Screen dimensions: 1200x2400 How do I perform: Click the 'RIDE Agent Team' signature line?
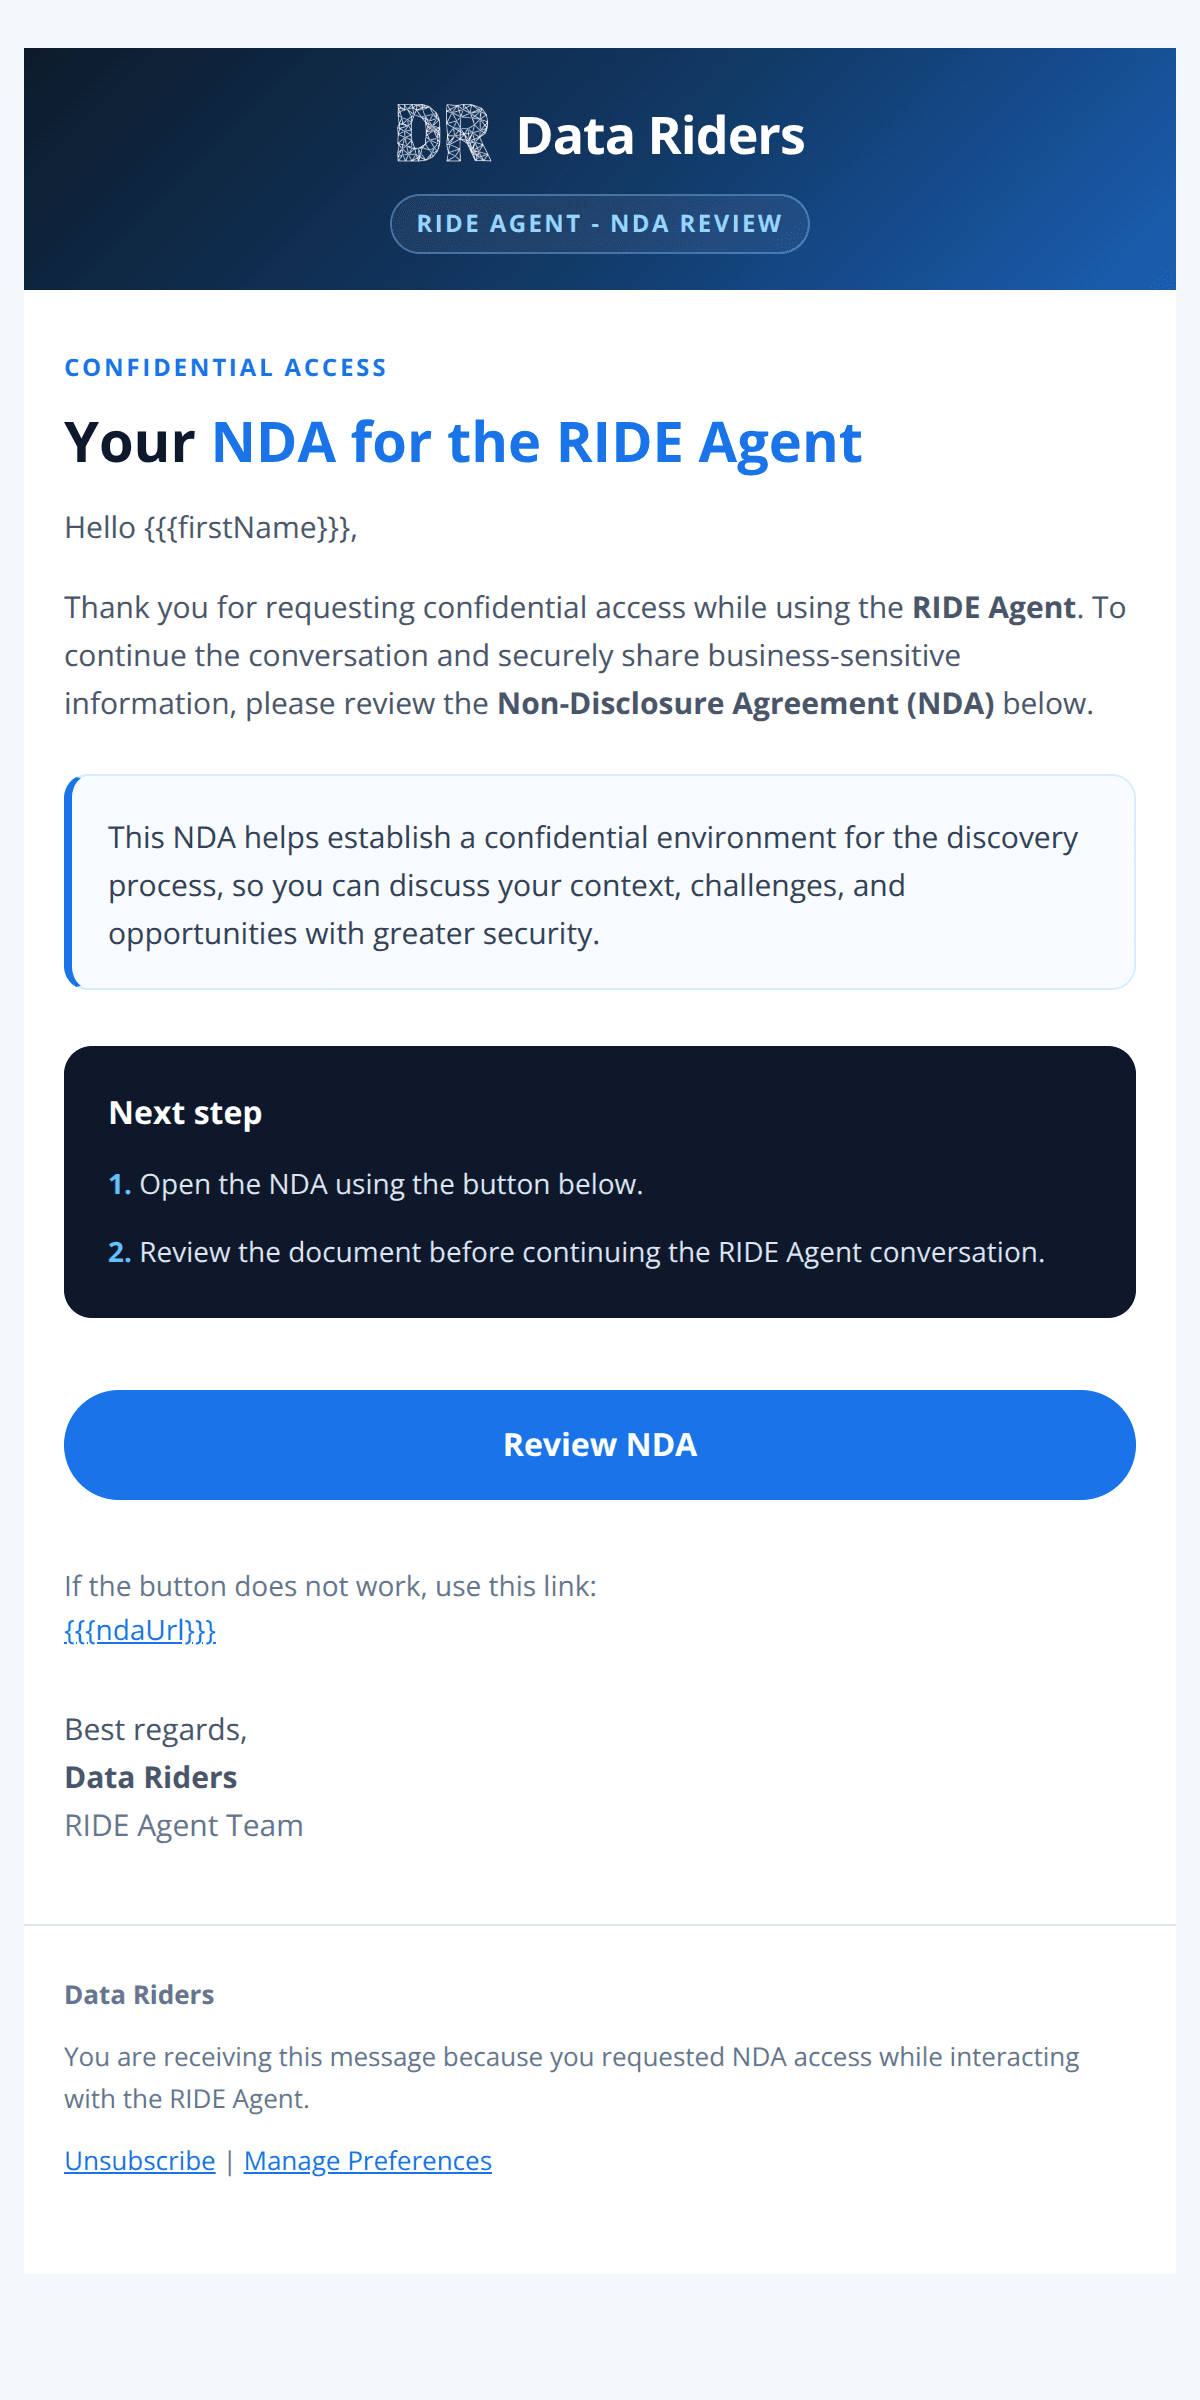(183, 1826)
